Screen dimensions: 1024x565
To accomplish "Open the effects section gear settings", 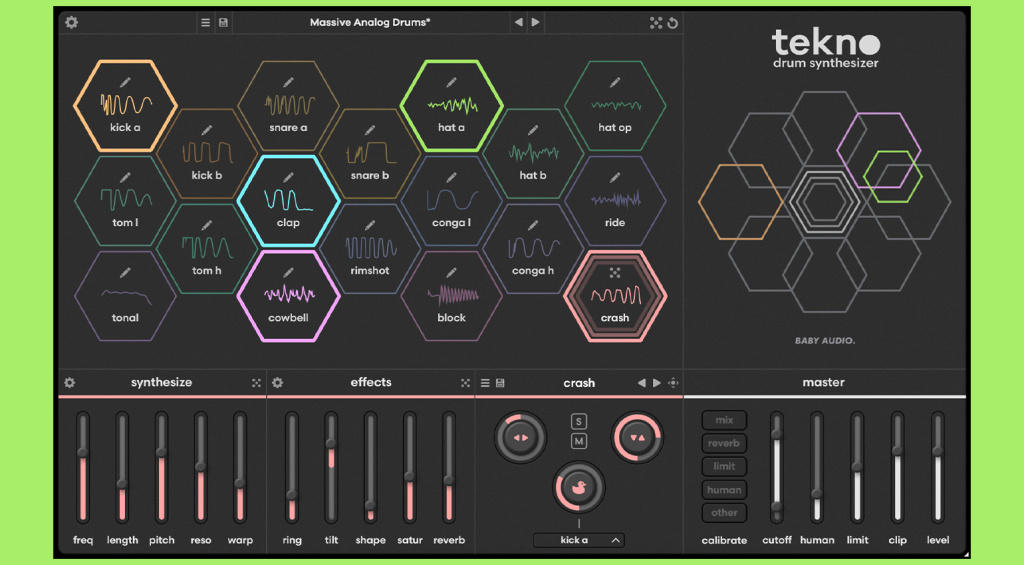I will click(277, 383).
